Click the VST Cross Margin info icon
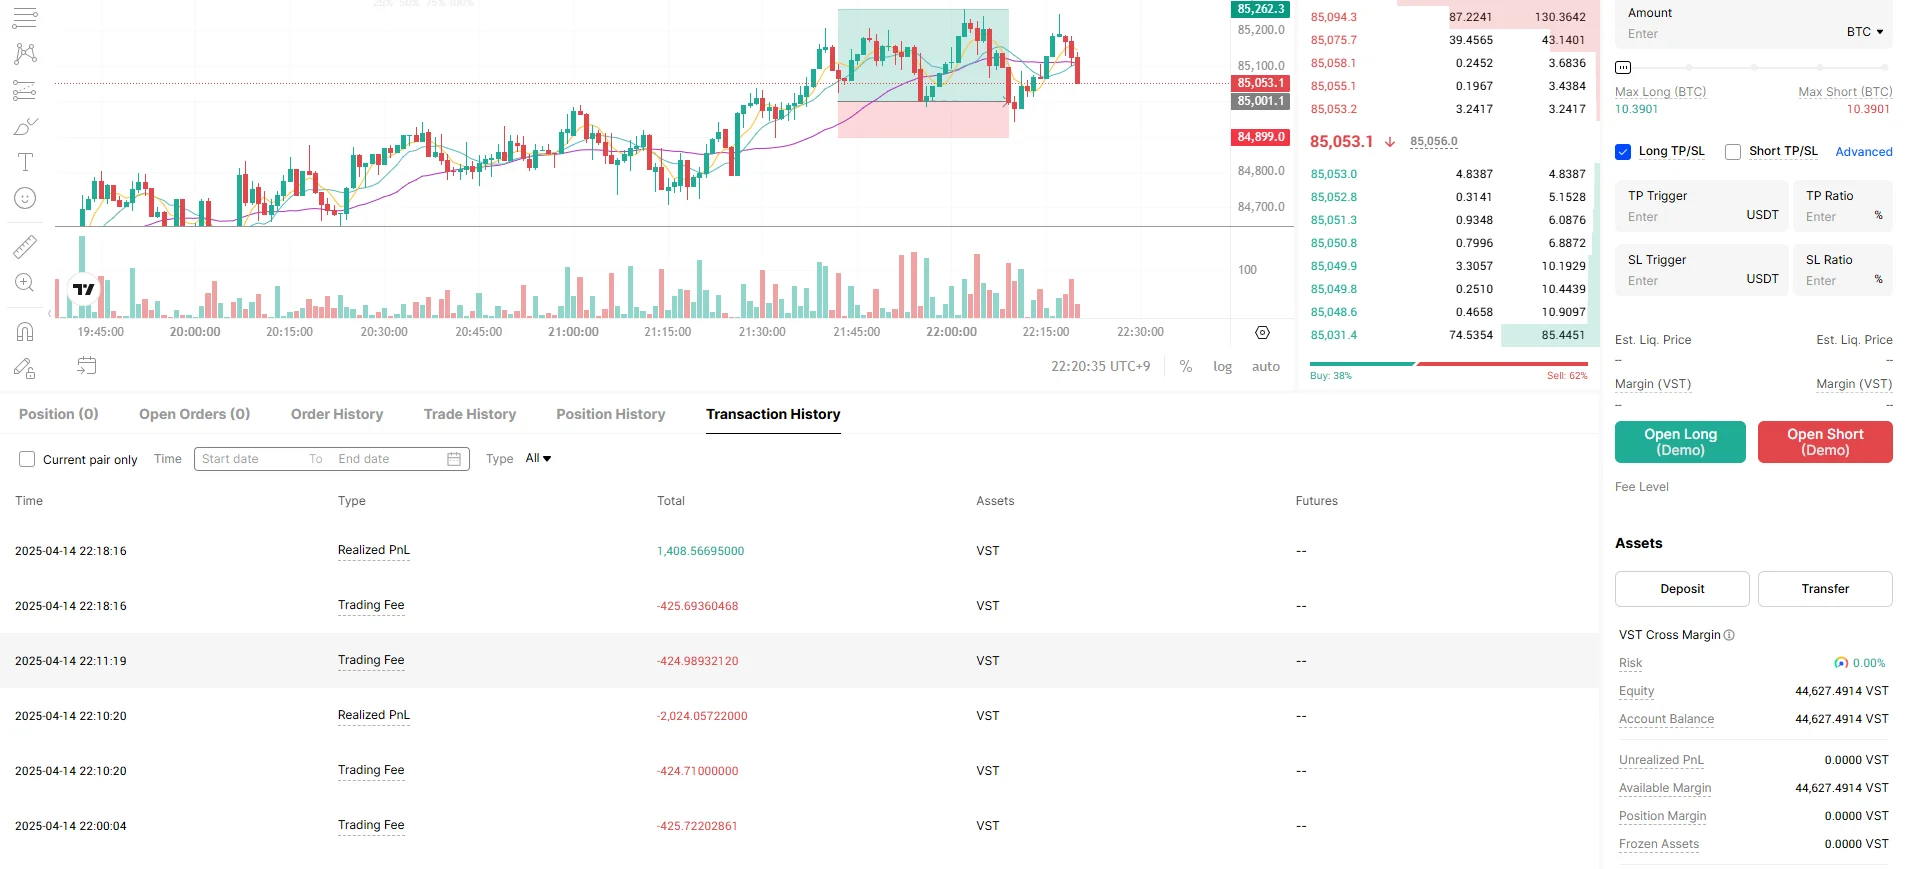Viewport: 1905px width, 869px height. coord(1729,635)
